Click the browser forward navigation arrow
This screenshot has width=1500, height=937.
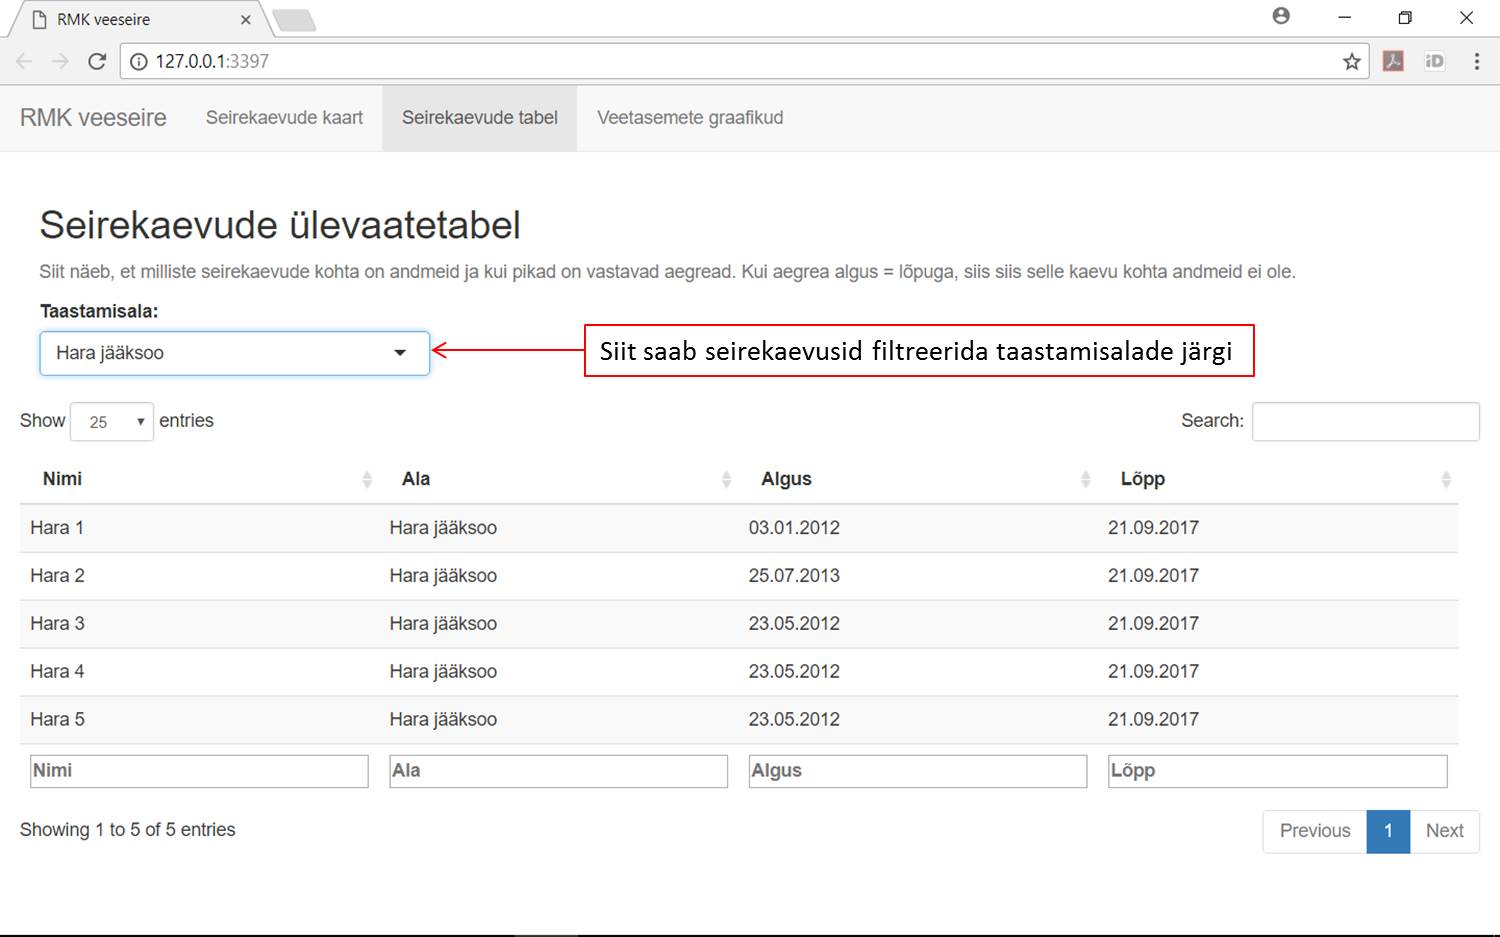click(x=60, y=61)
